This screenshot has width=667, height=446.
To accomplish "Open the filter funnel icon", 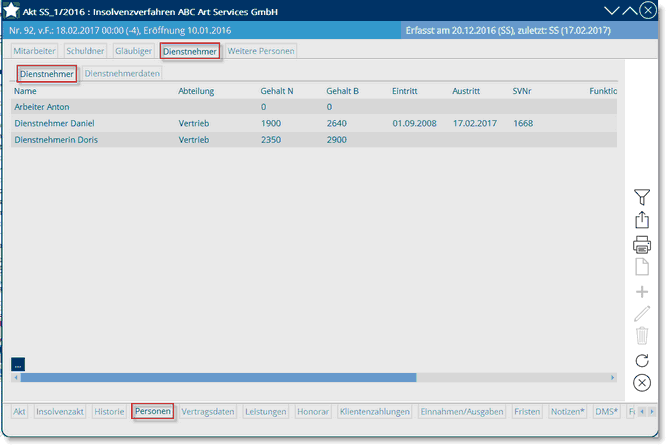I will click(642, 197).
